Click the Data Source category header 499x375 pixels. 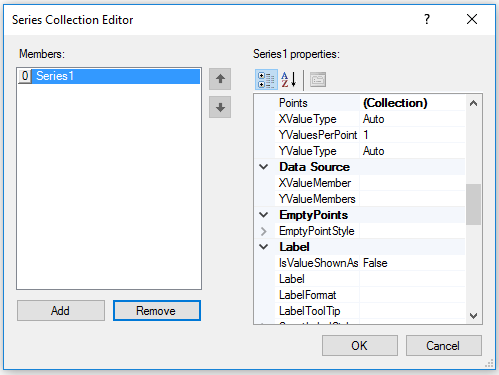[314, 167]
